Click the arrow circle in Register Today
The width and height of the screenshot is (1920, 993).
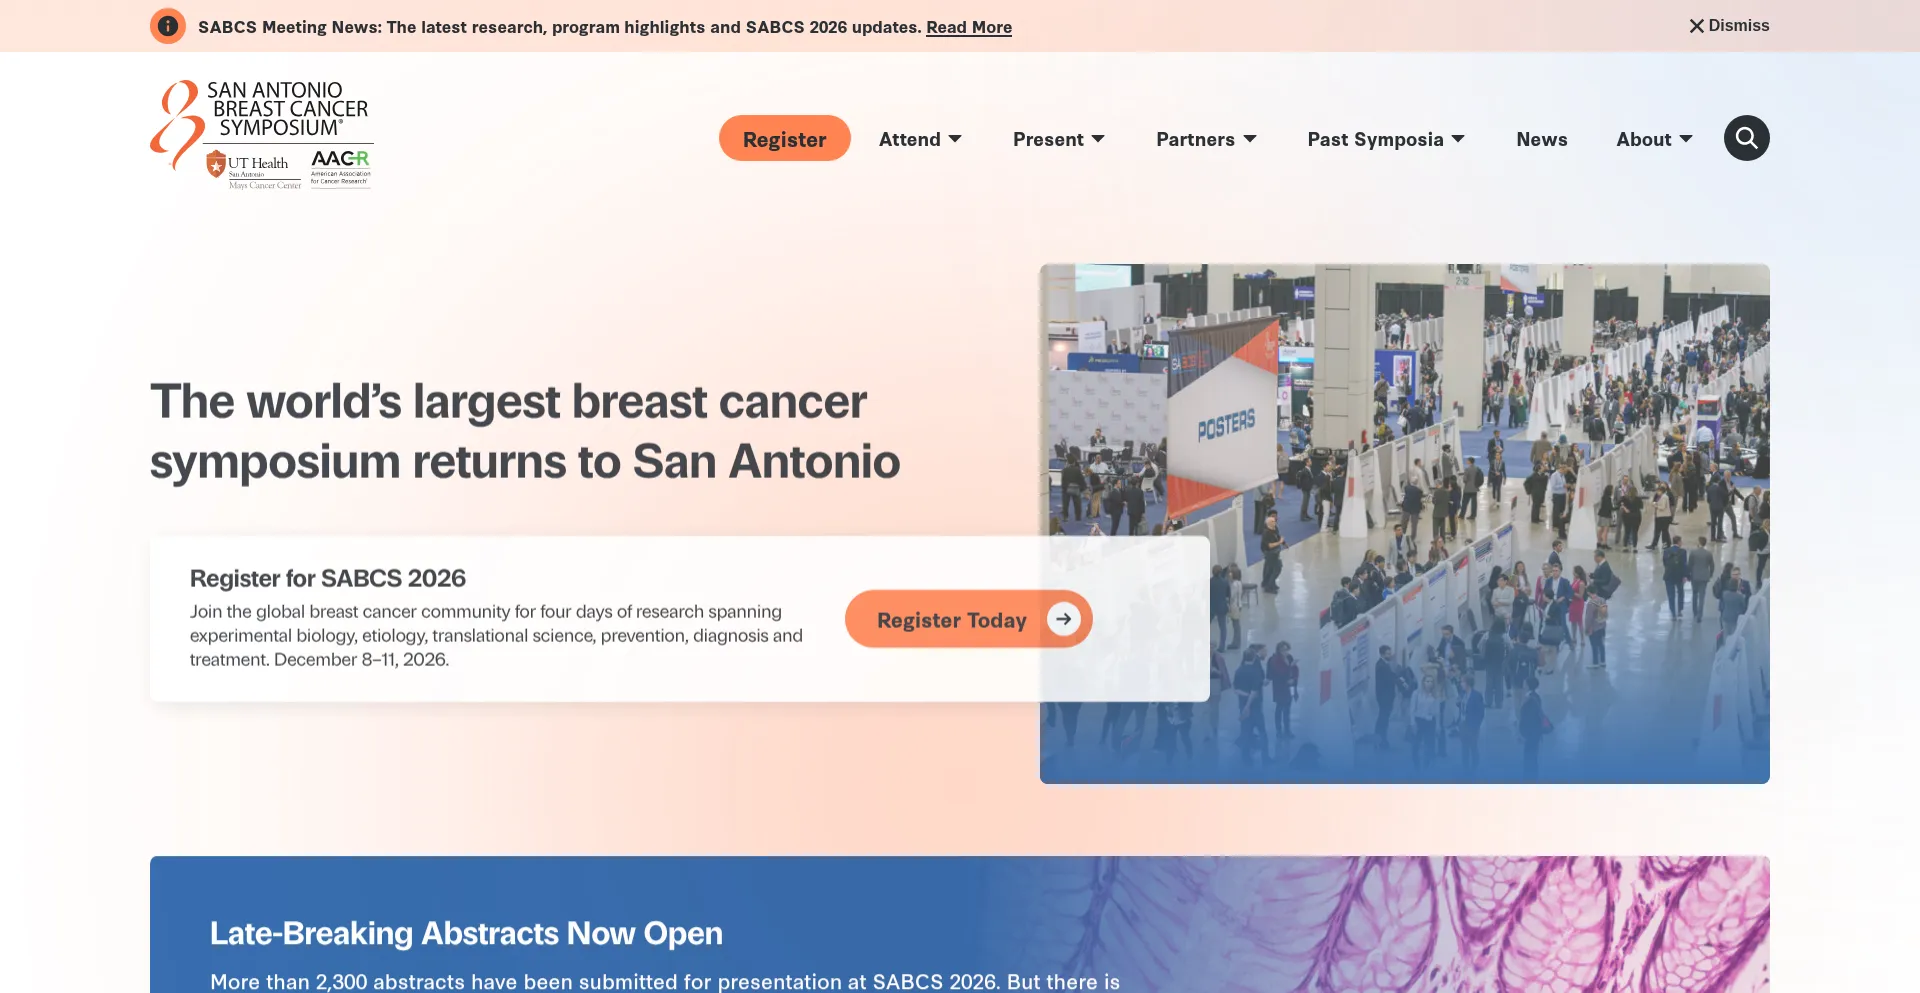tap(1064, 619)
